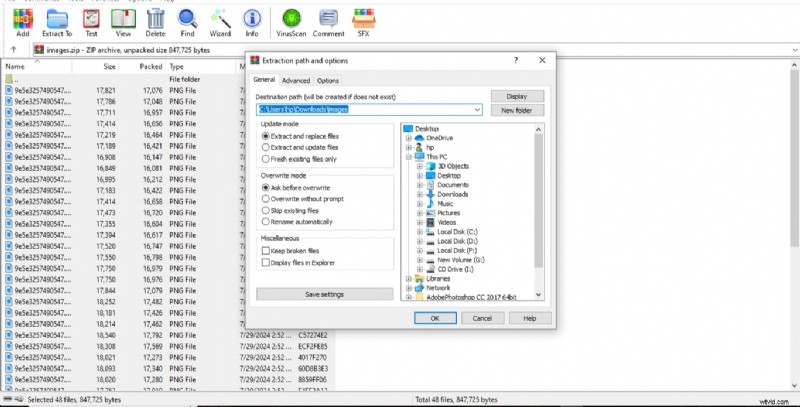Enable Keep broken files checkbox

(x=265, y=251)
